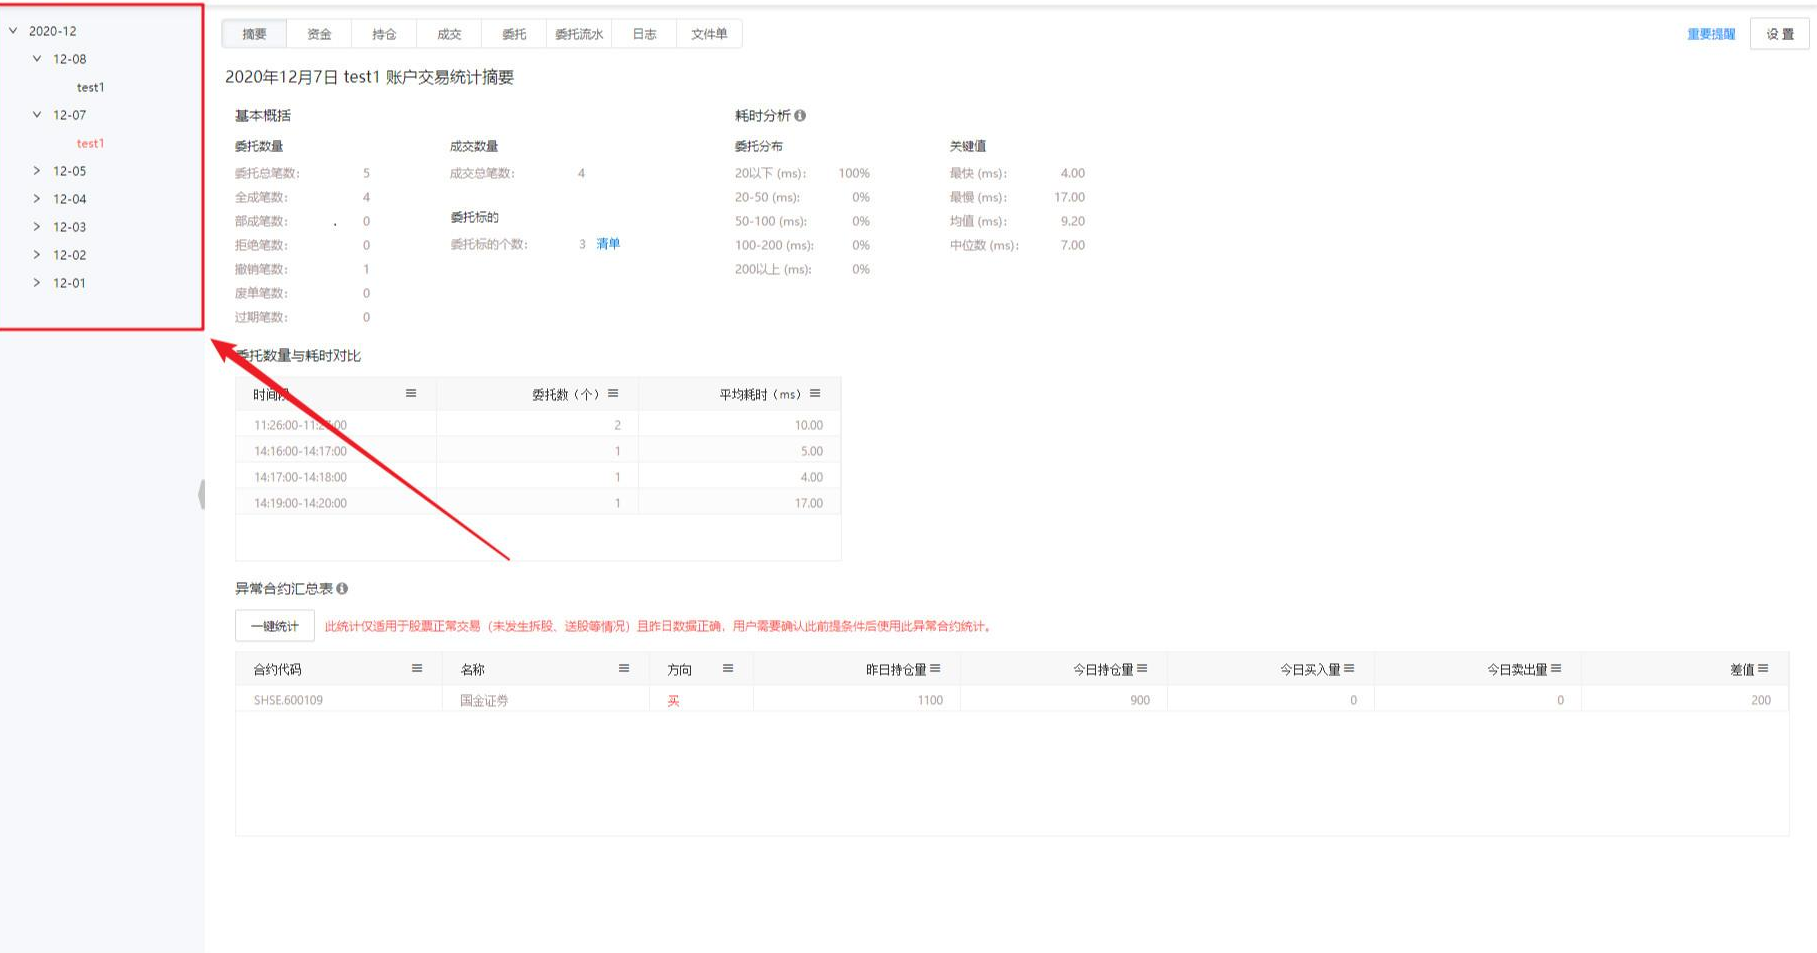Click the 设置 button
Screen dimensions: 1817x953
click(1779, 34)
